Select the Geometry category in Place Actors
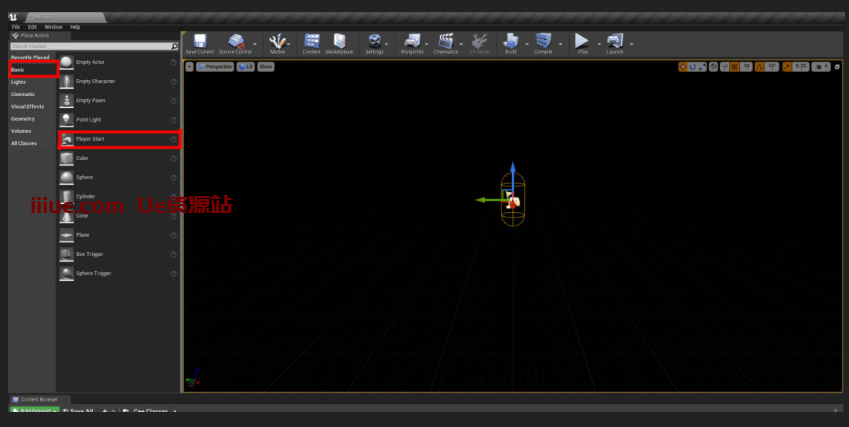The image size is (849, 427). point(23,118)
